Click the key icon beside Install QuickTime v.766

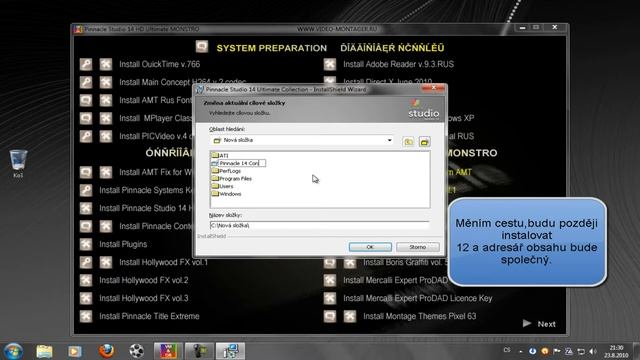(86, 64)
